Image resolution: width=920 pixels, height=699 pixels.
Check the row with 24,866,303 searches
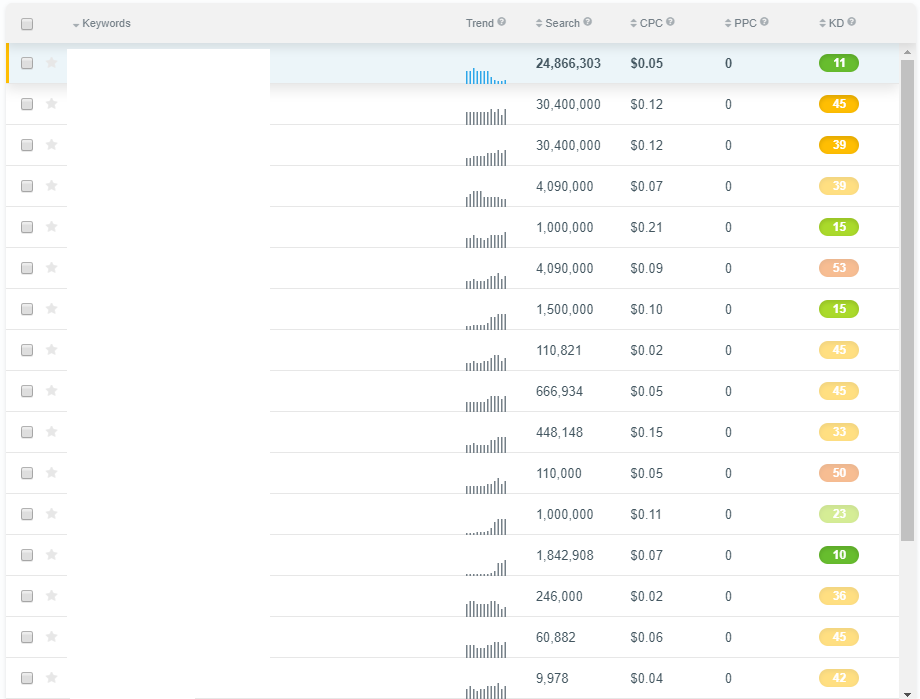click(x=27, y=63)
